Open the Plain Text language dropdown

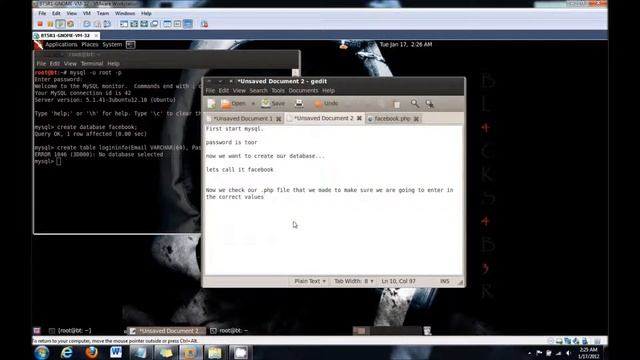tap(310, 281)
